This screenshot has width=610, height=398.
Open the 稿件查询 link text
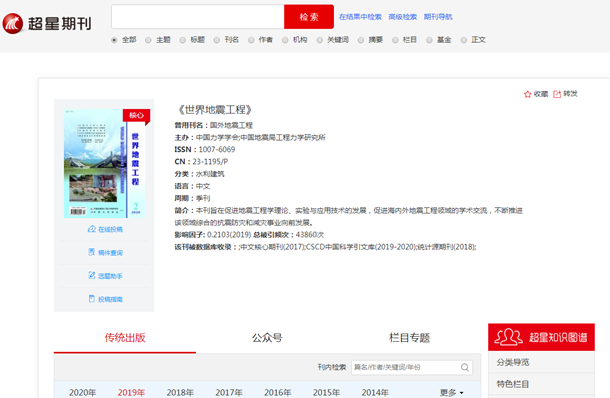[x=110, y=253]
